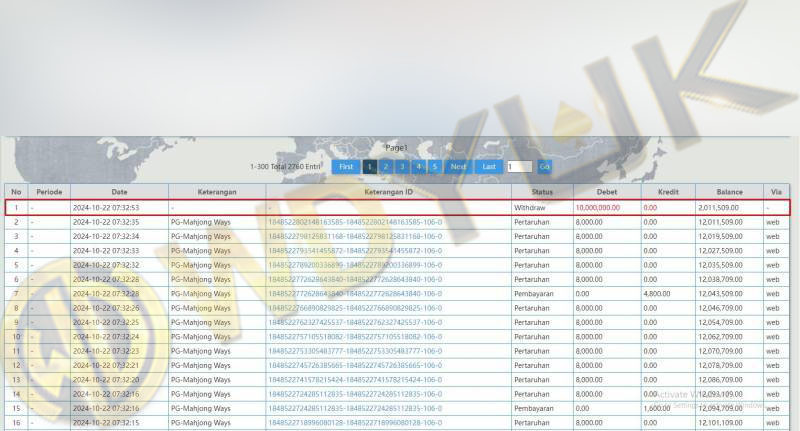Screen dimensions: 800x431
Task: Open Keterangan ID link in Pembayaran row 7
Action: coord(355,294)
